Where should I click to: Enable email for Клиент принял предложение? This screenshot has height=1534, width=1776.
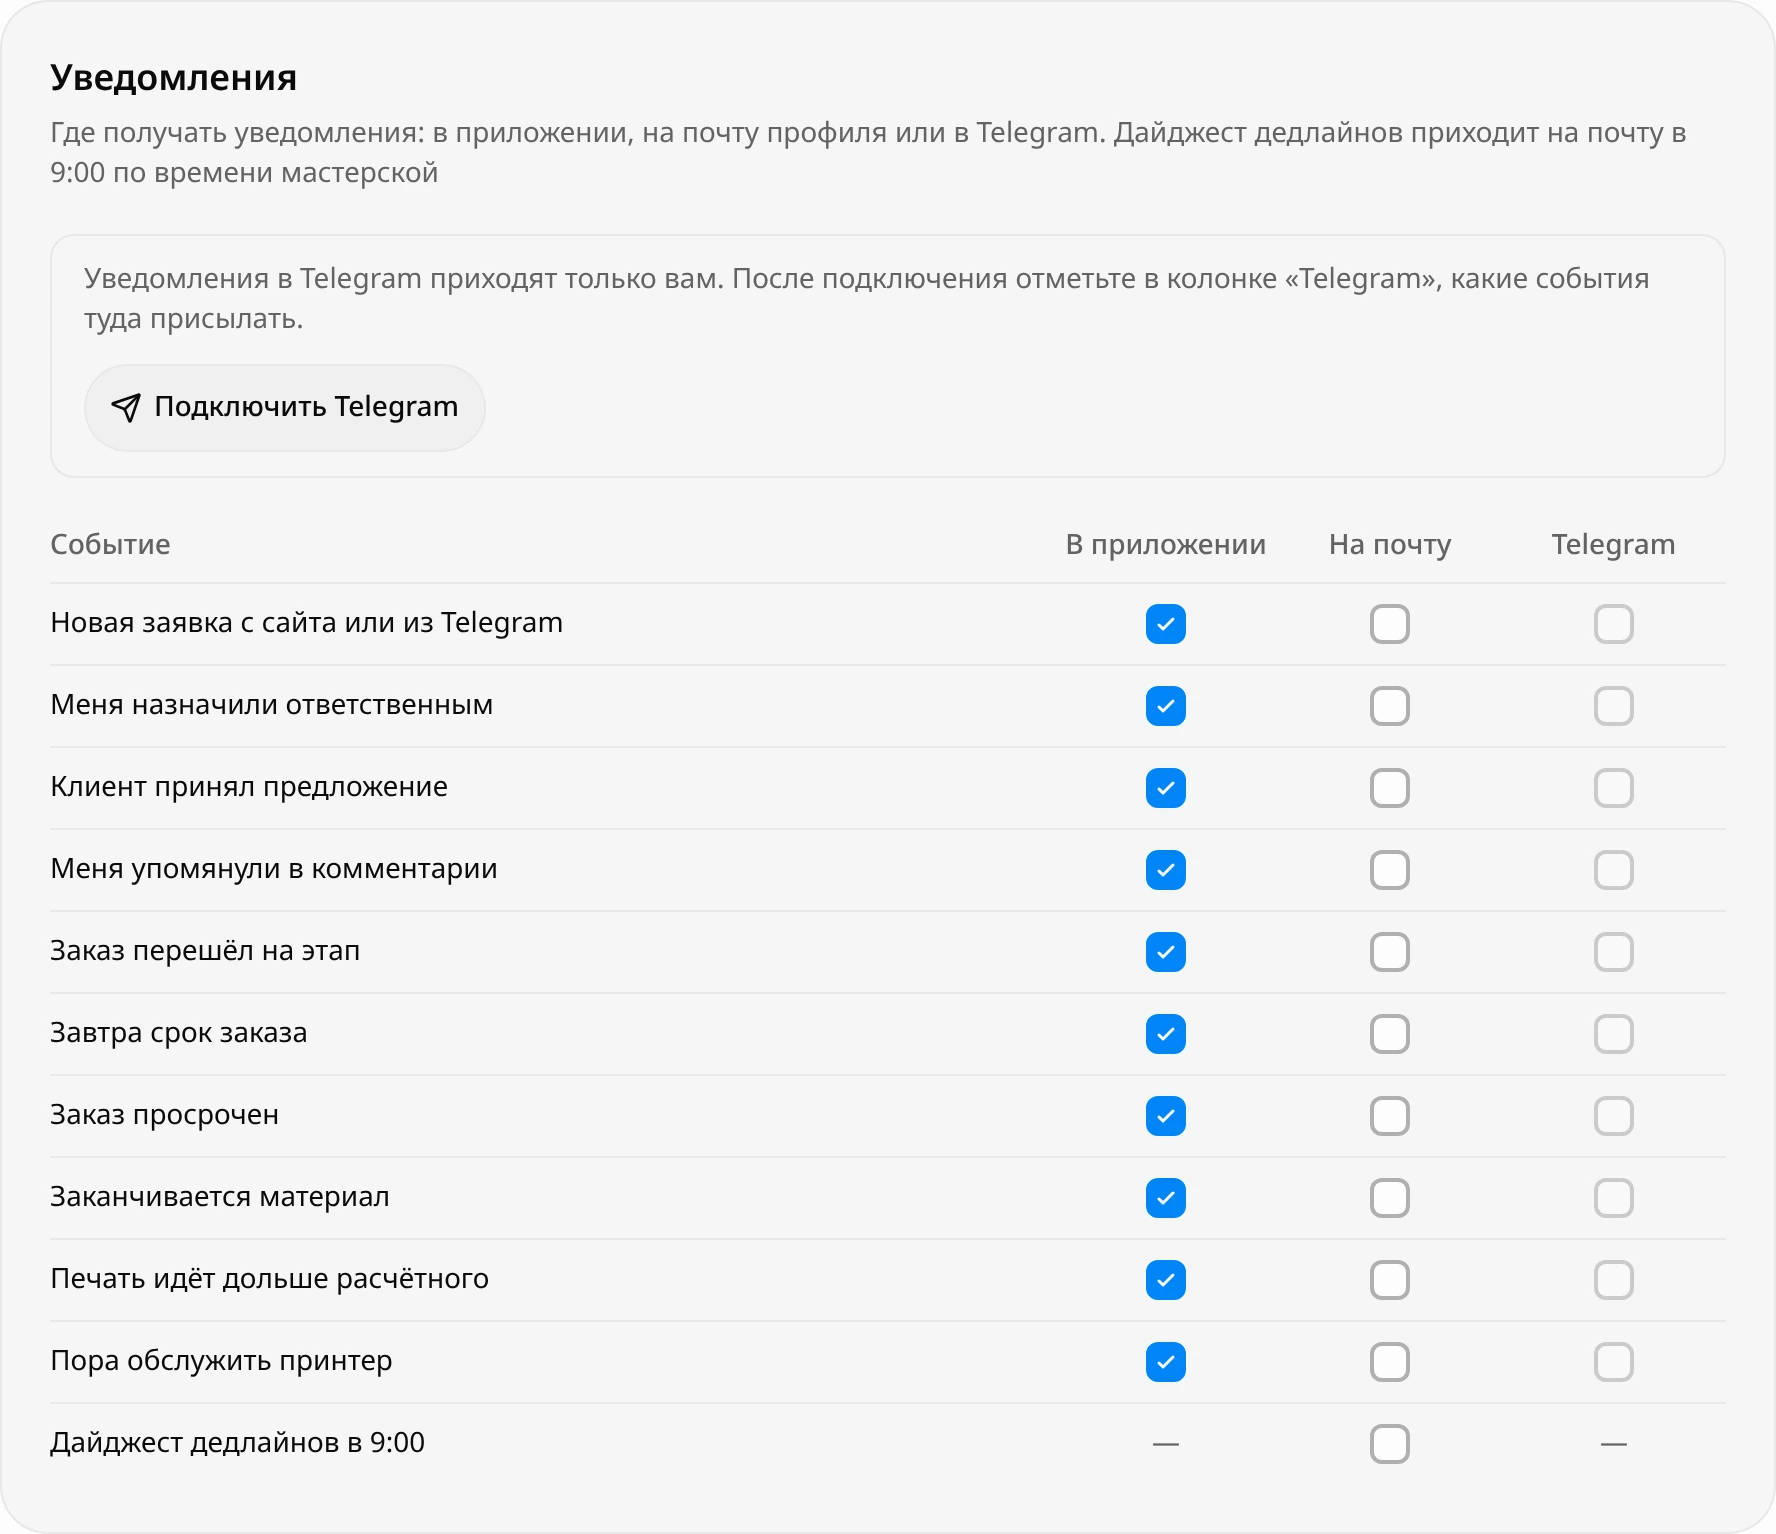click(1390, 788)
